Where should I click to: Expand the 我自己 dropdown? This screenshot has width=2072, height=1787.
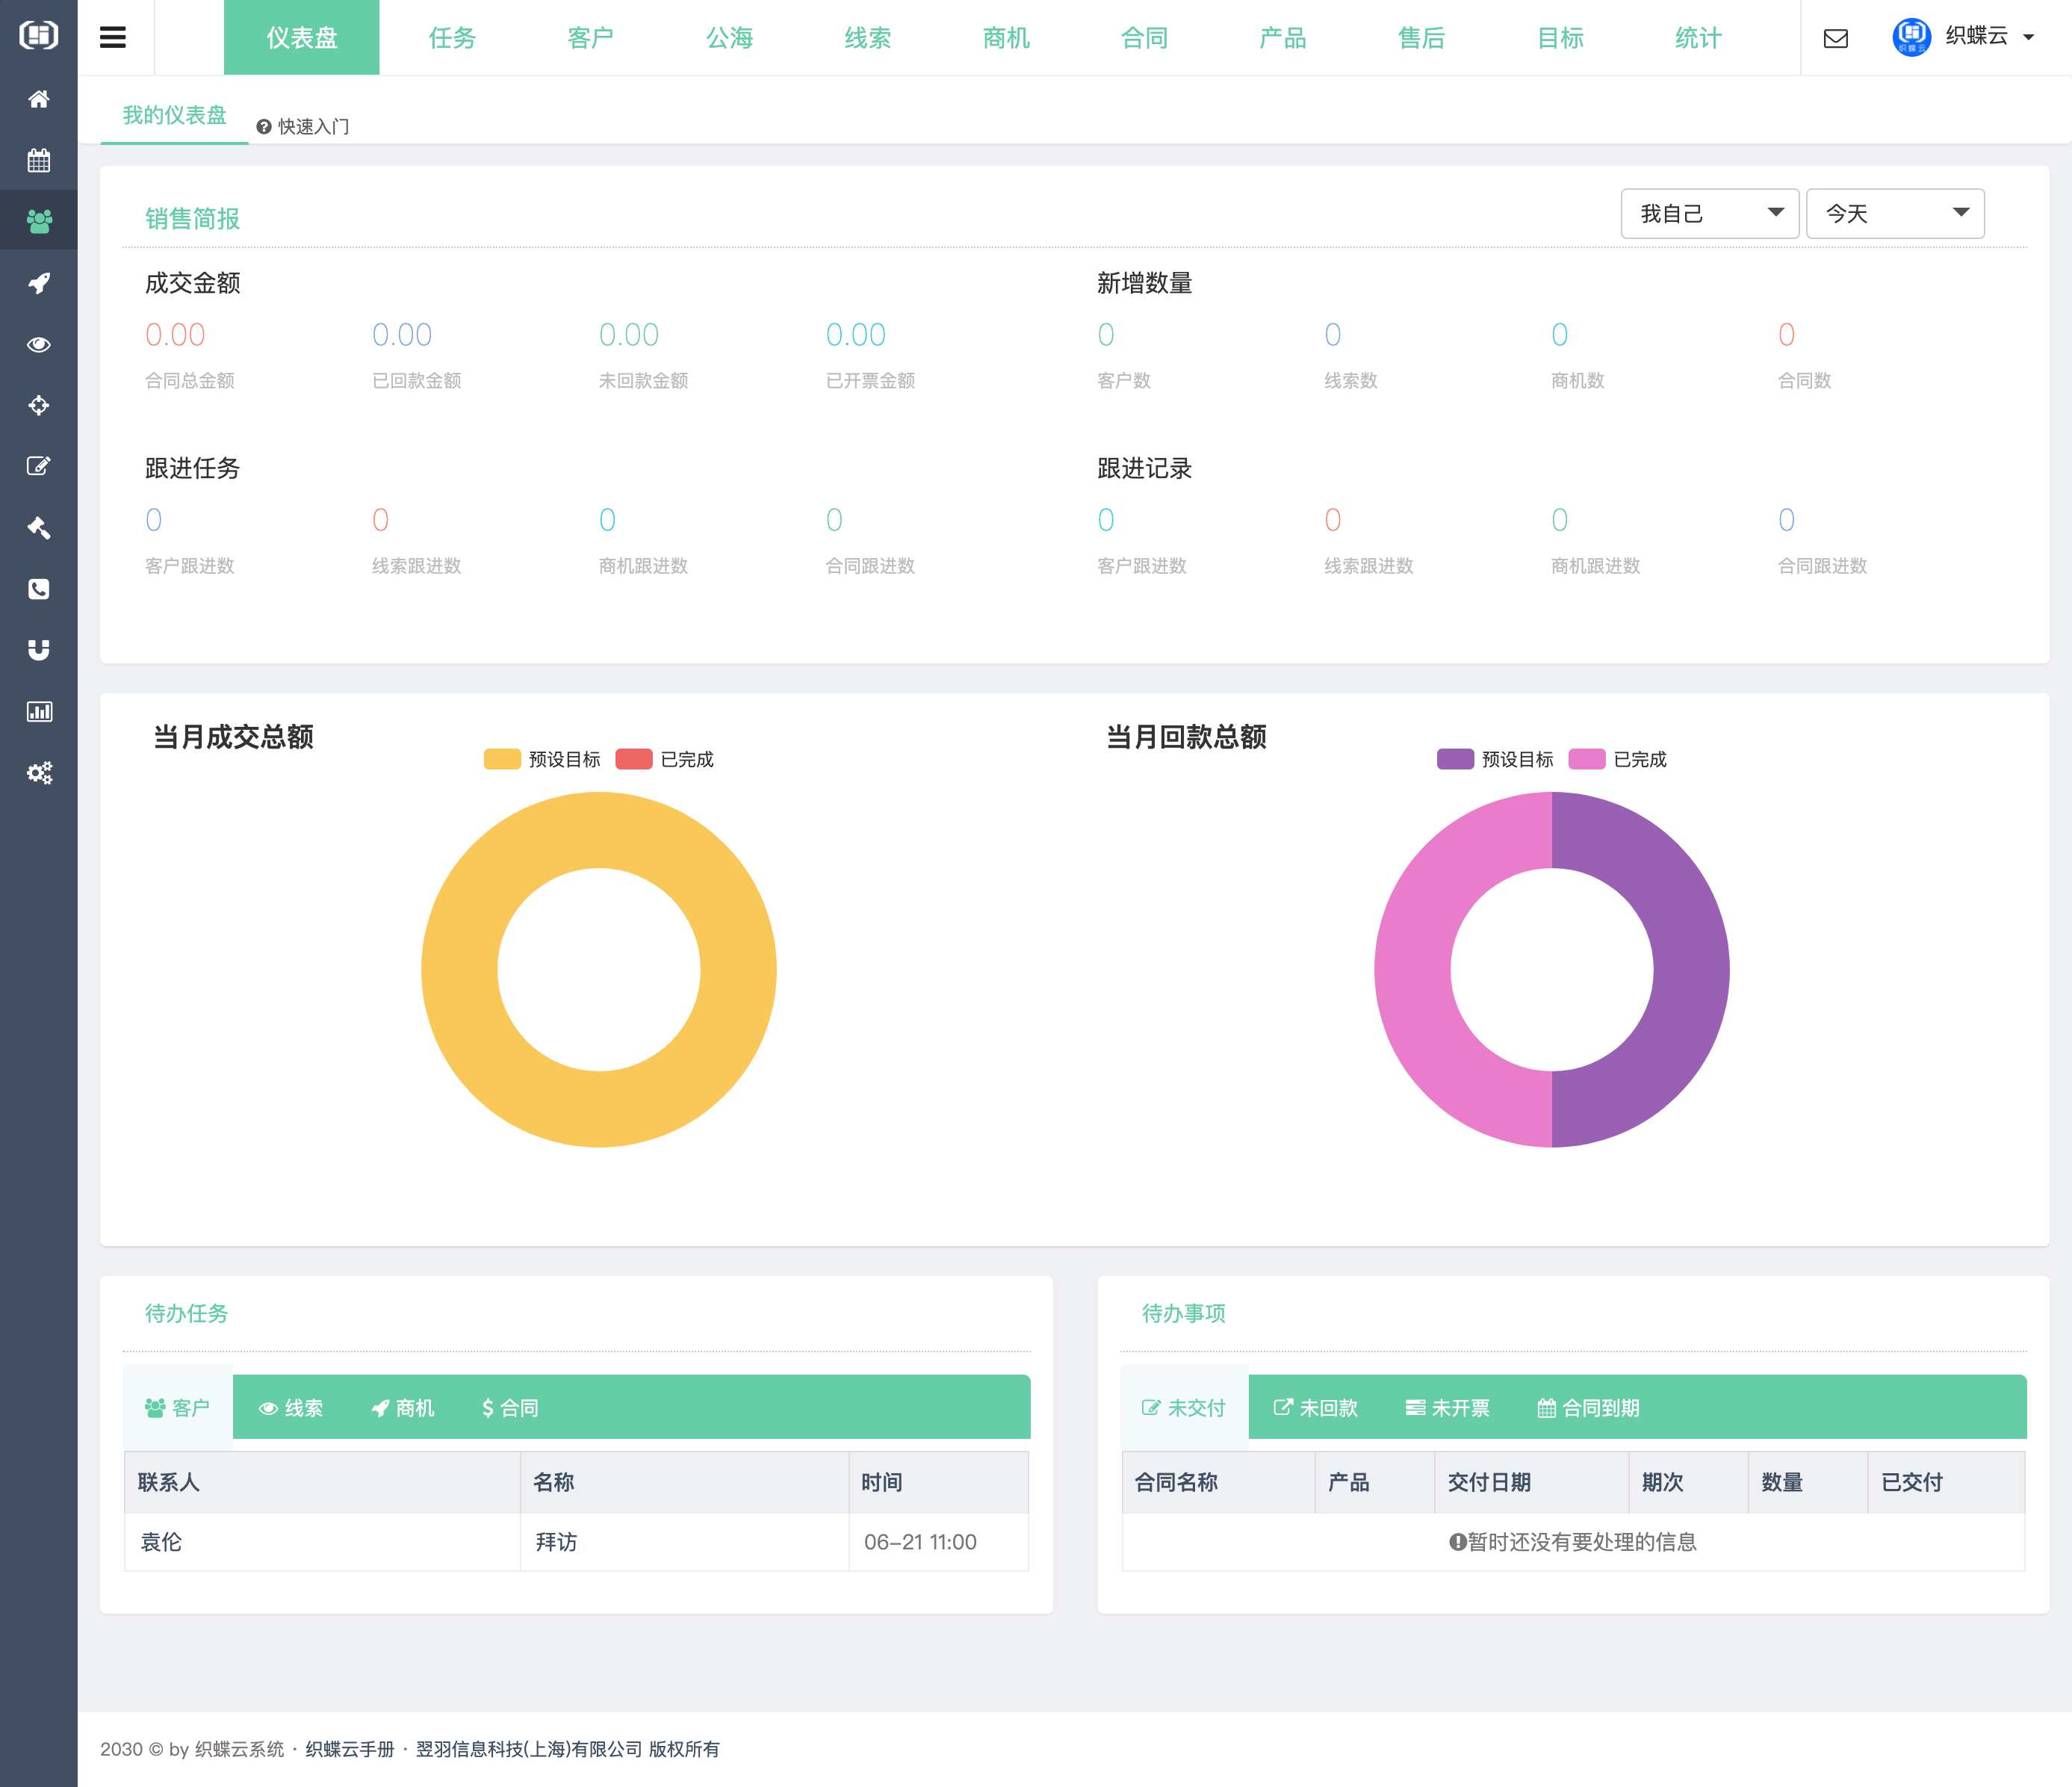[x=1709, y=213]
